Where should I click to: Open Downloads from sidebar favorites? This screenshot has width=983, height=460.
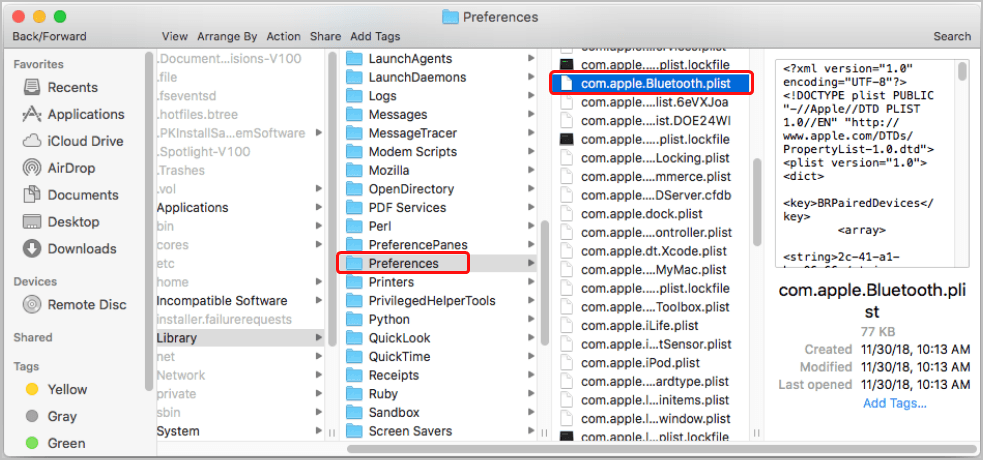69,249
